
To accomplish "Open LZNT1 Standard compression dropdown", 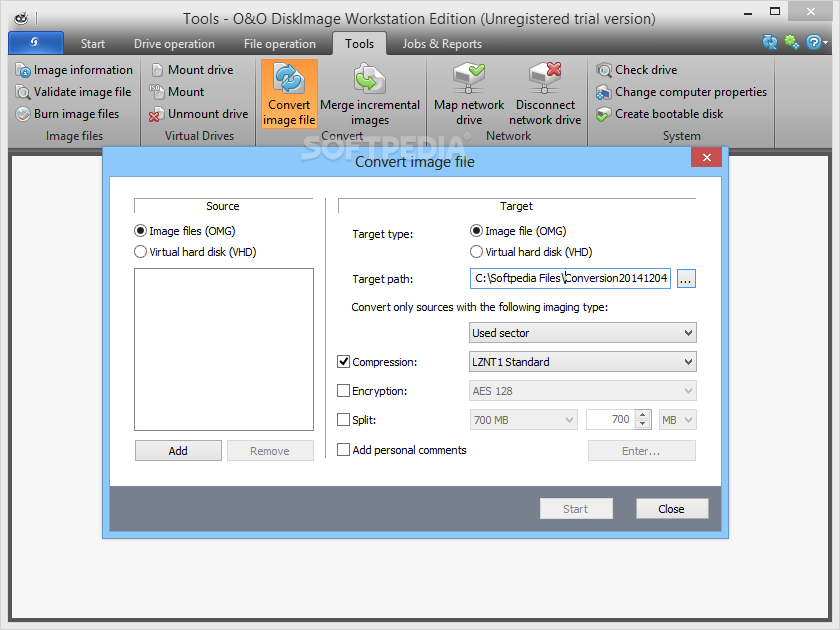I will (x=583, y=362).
